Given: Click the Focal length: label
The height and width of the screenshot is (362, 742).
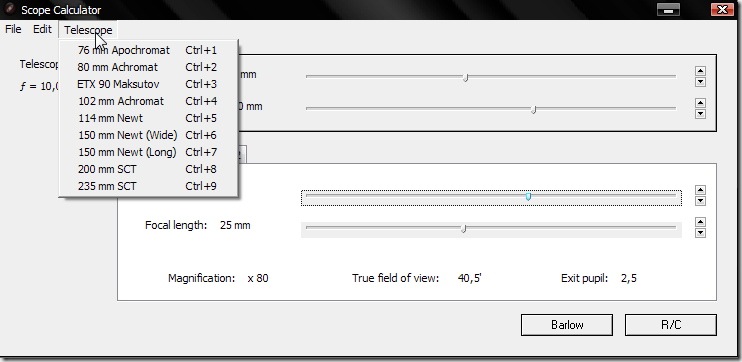Looking at the screenshot, I should (x=176, y=225).
